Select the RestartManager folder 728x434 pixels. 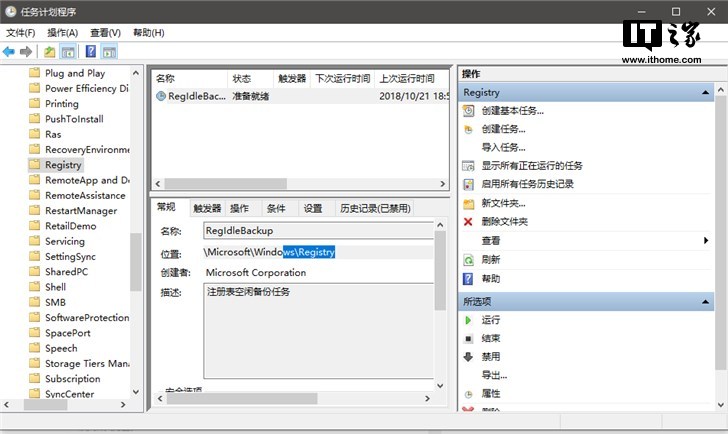pyautogui.click(x=81, y=211)
